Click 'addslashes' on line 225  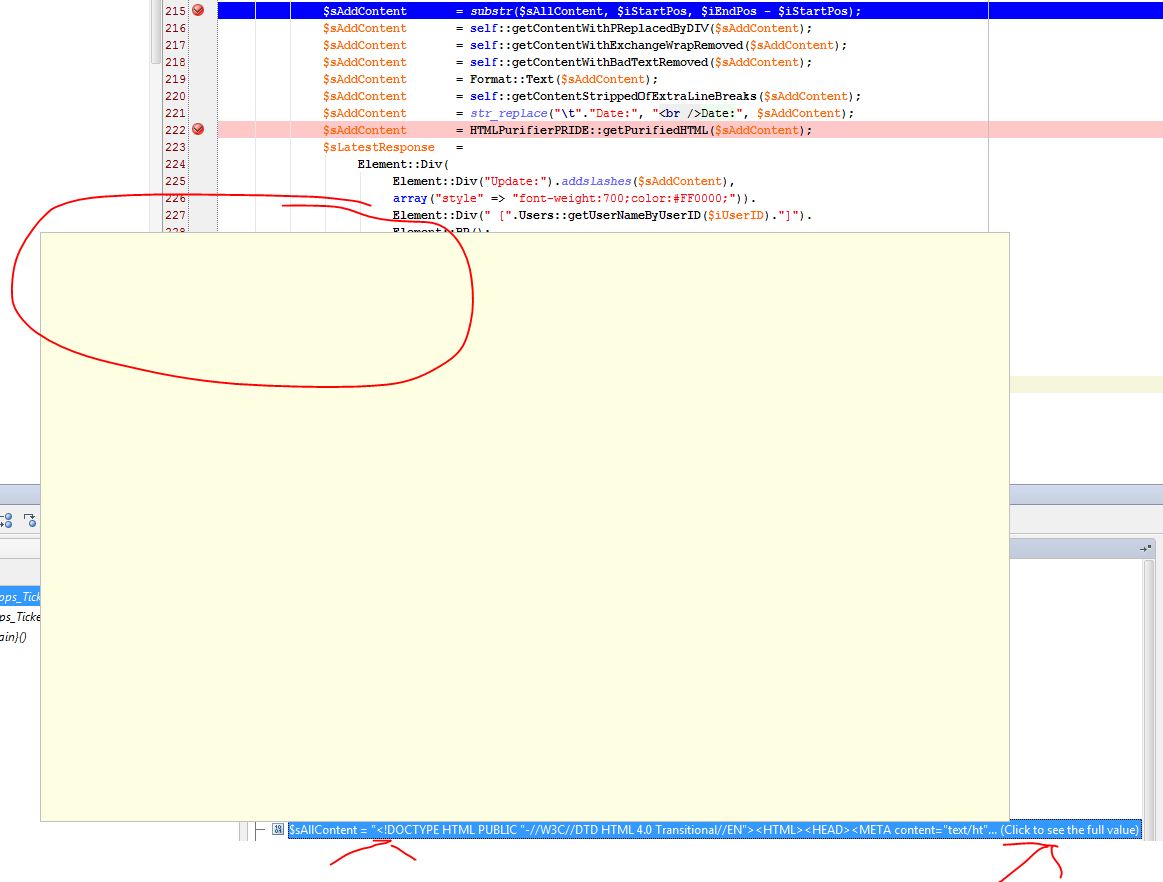coord(596,181)
